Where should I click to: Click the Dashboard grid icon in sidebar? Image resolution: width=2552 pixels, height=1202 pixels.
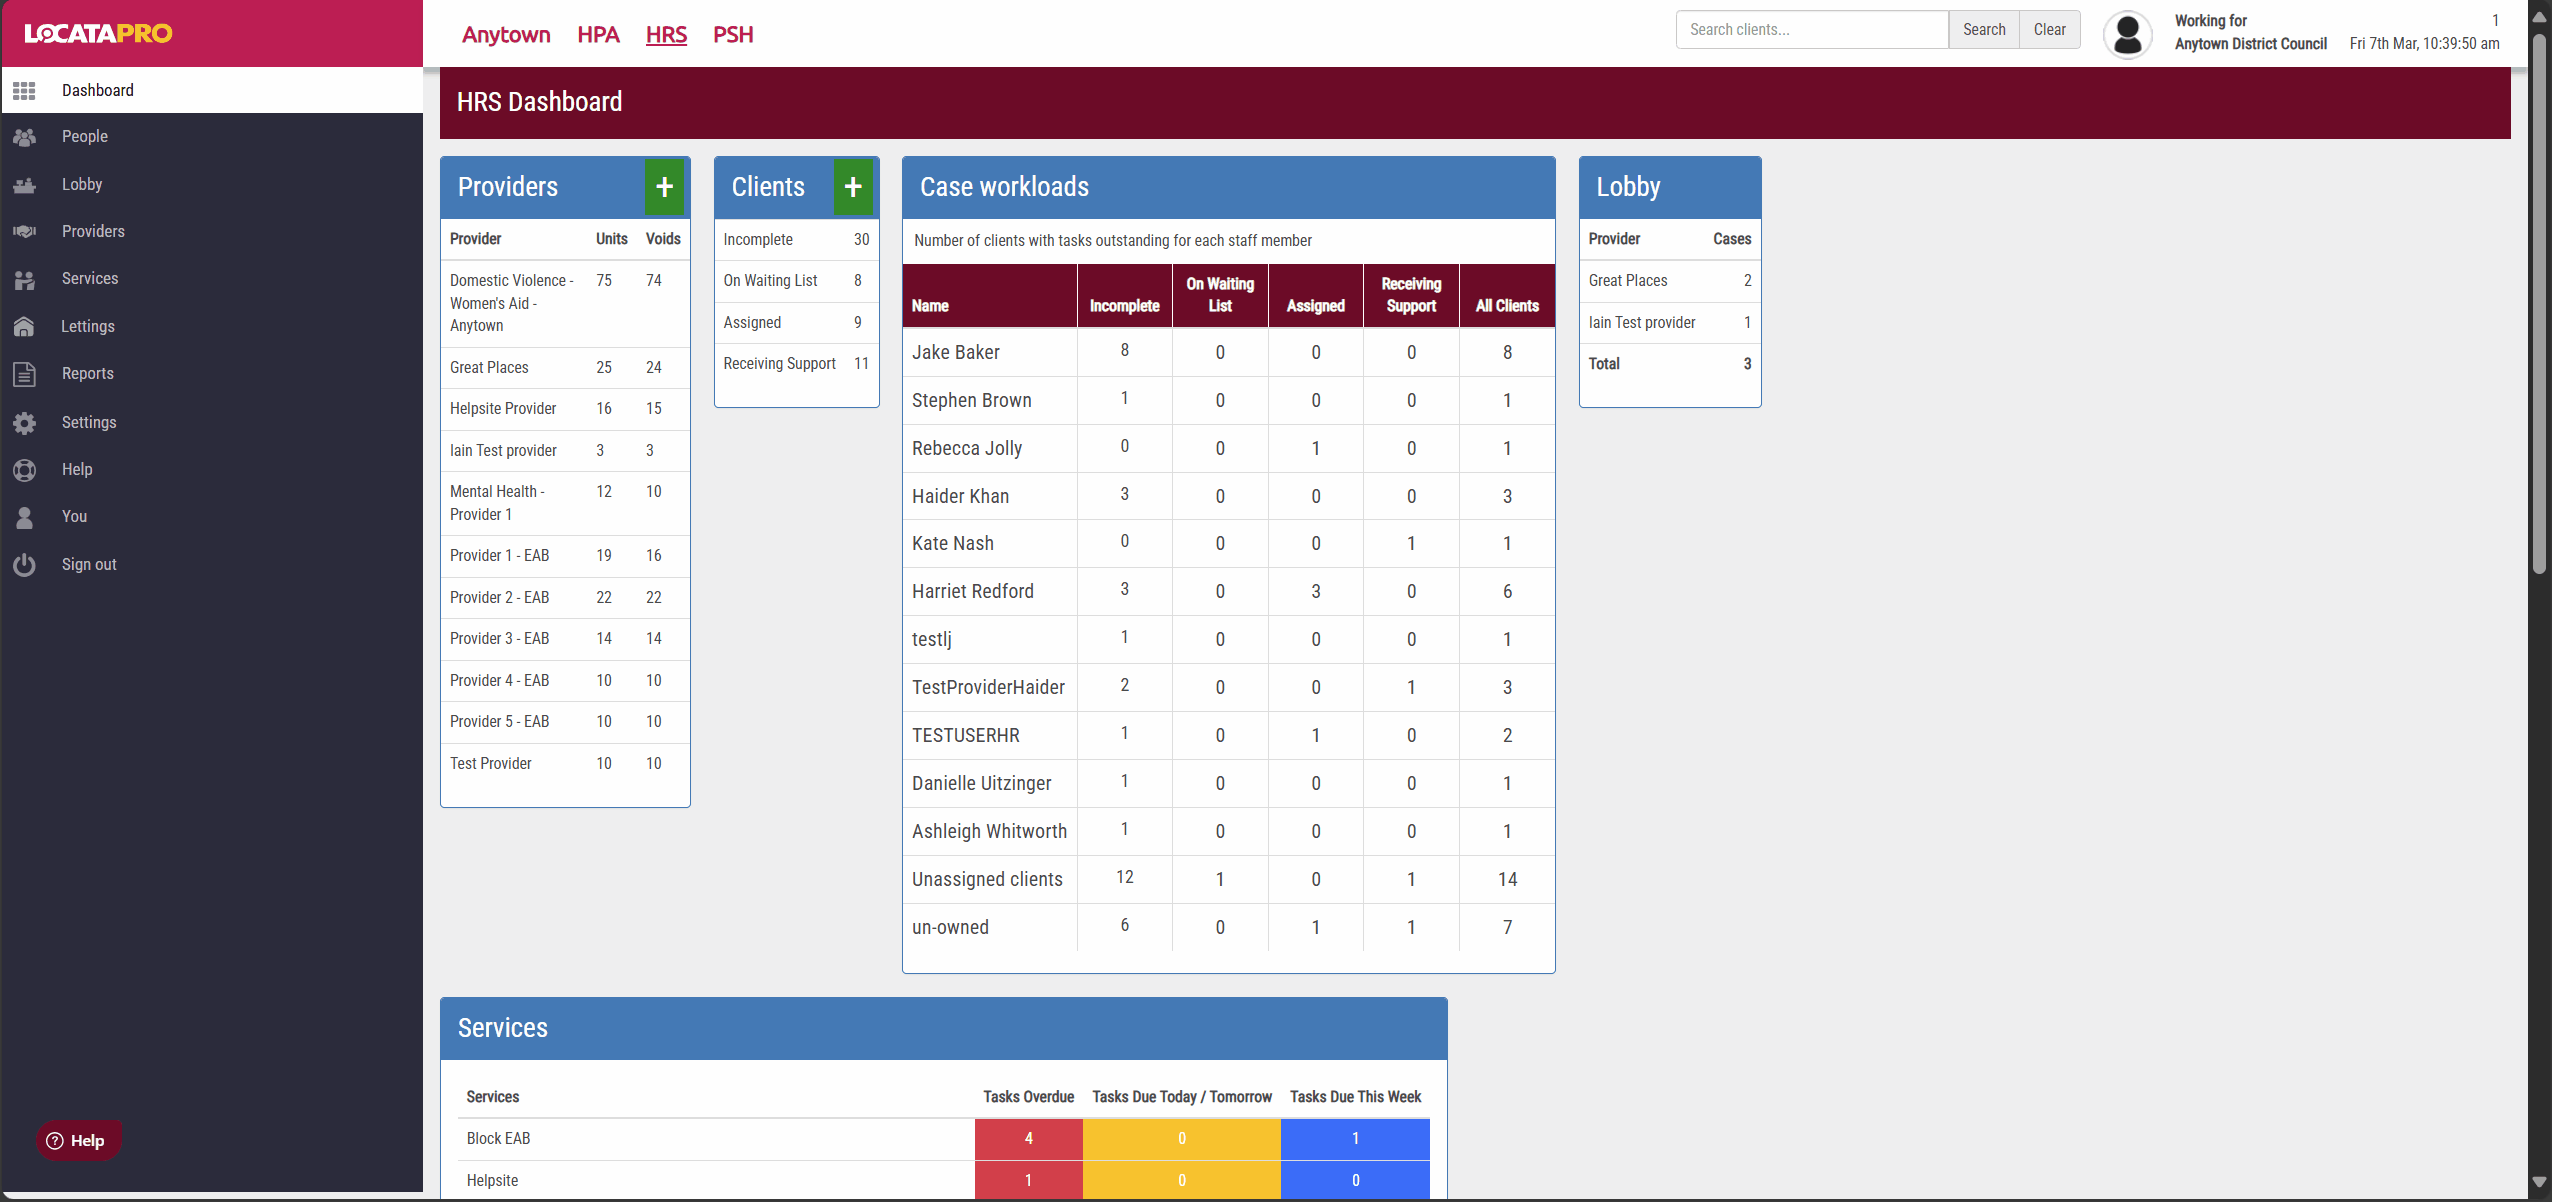pyautogui.click(x=24, y=90)
